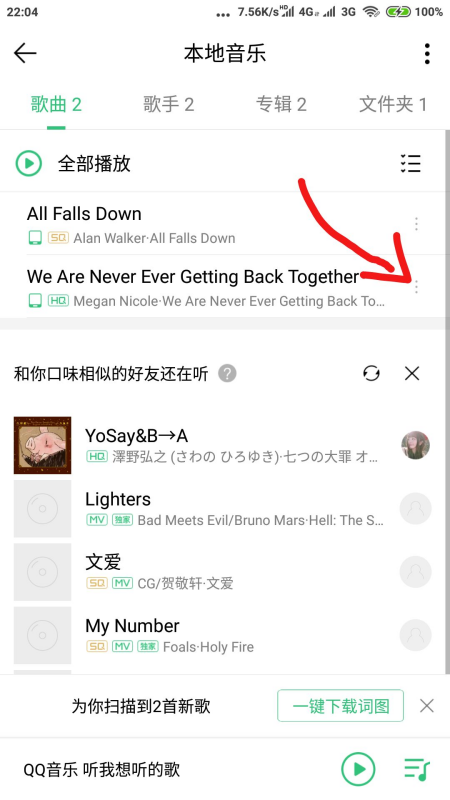This screenshot has height=800, width=450.
Task: Close the scanned new songs banner
Action: 427,706
